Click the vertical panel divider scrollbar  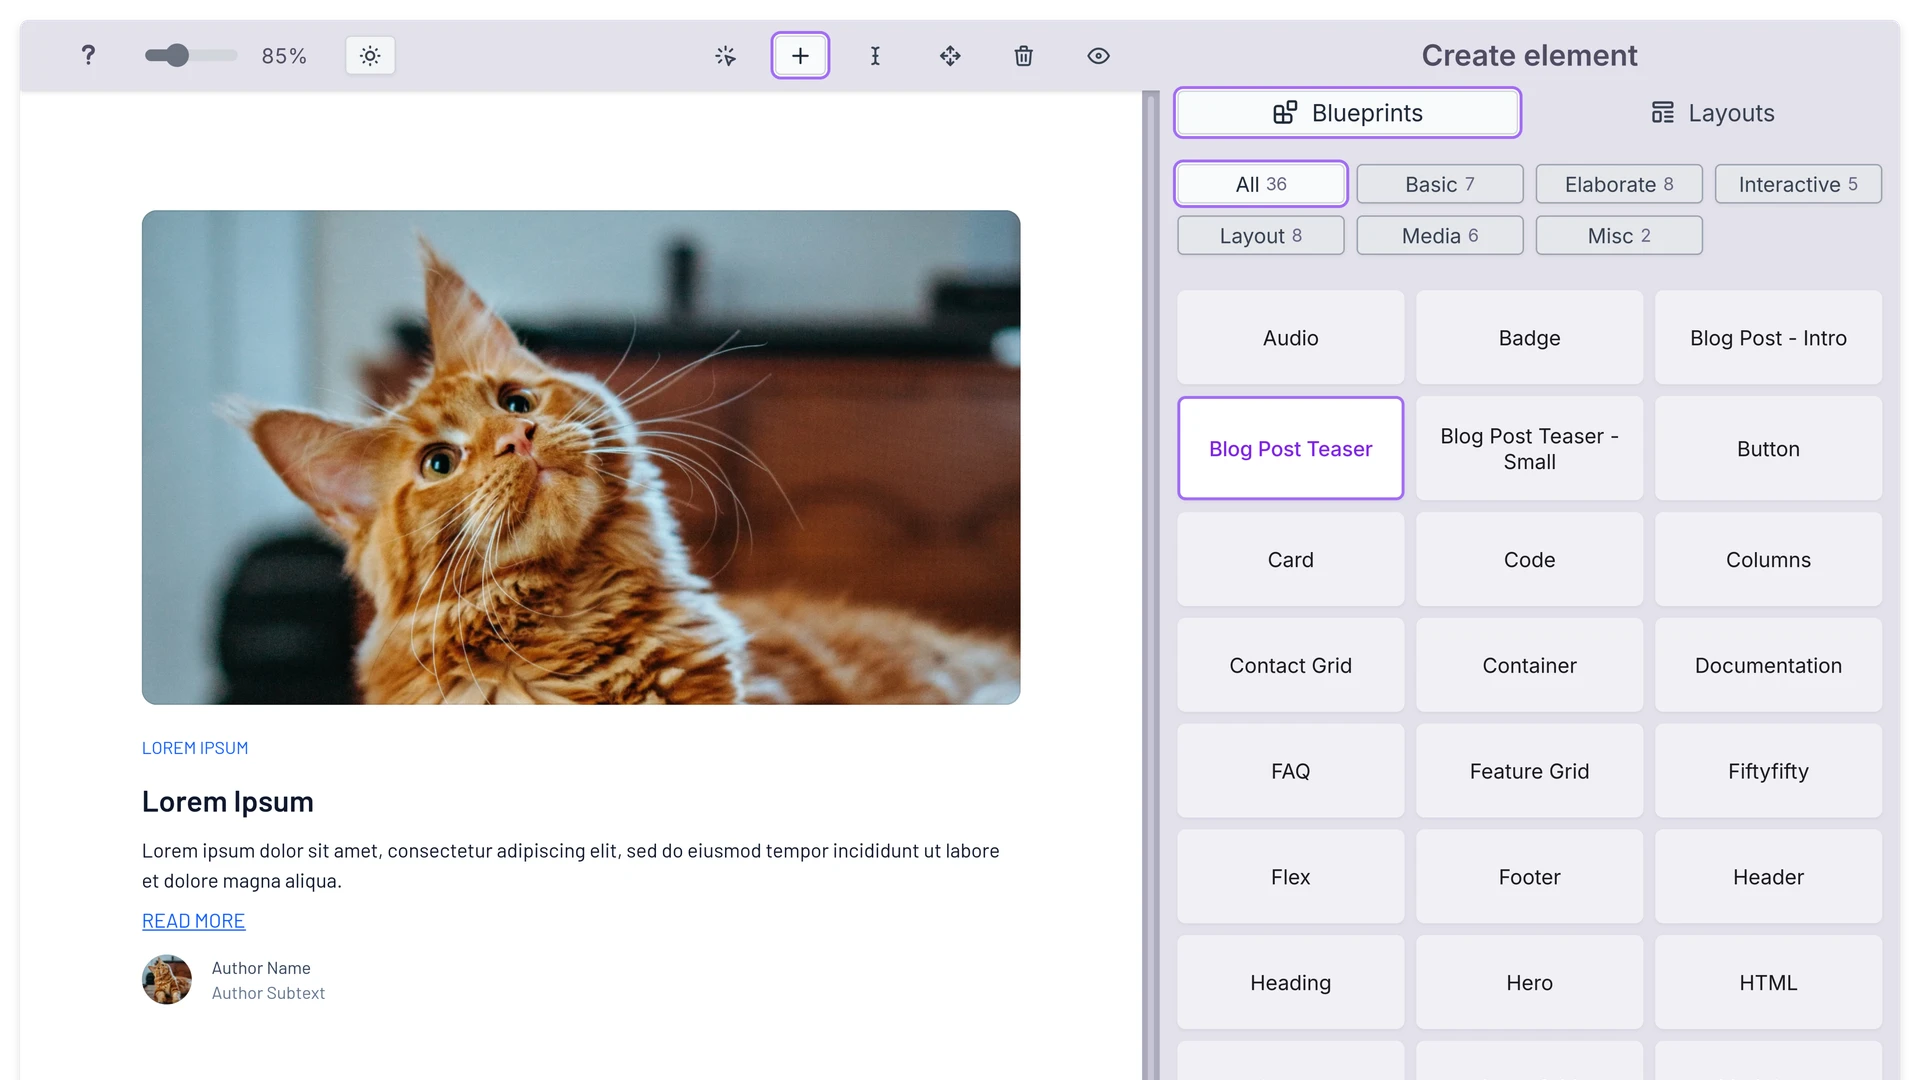coord(1151,585)
